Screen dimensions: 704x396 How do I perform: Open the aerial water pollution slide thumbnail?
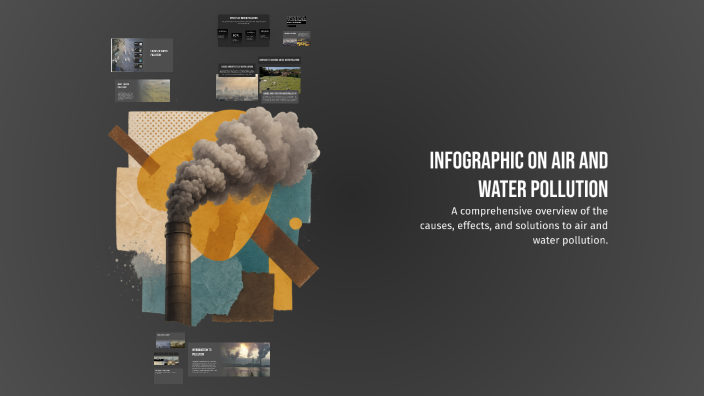coord(142,55)
